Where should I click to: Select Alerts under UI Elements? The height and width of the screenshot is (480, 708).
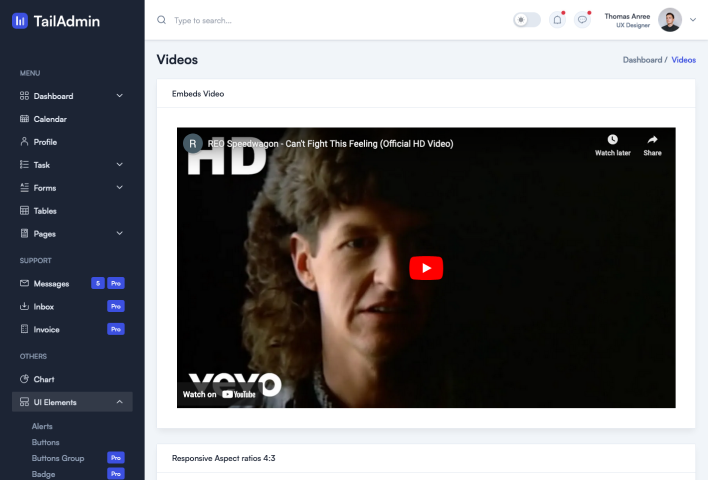[42, 426]
